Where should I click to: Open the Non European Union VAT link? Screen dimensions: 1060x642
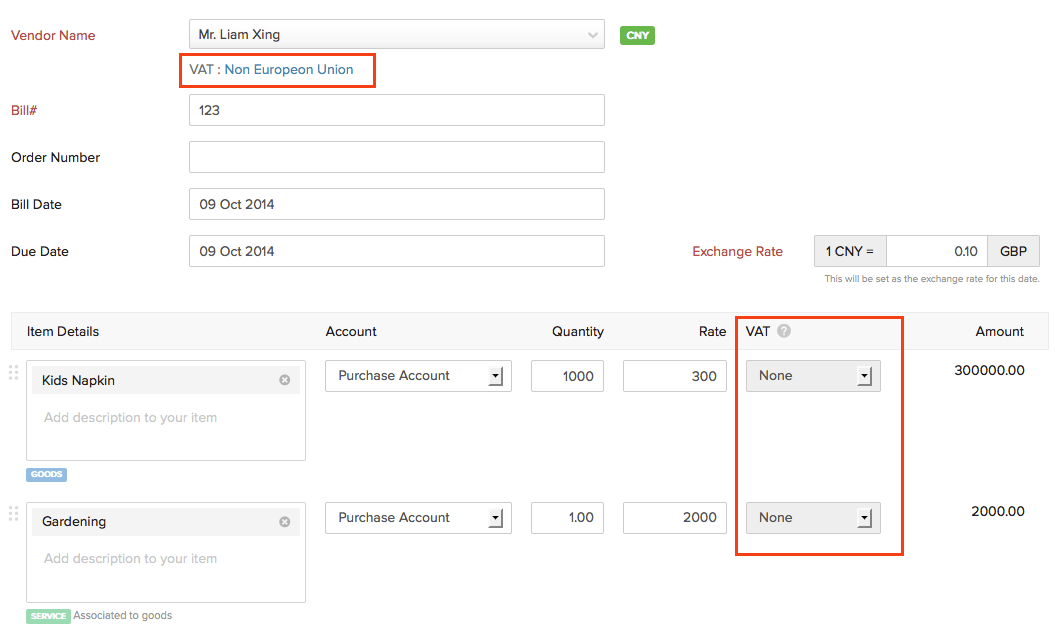tap(288, 70)
